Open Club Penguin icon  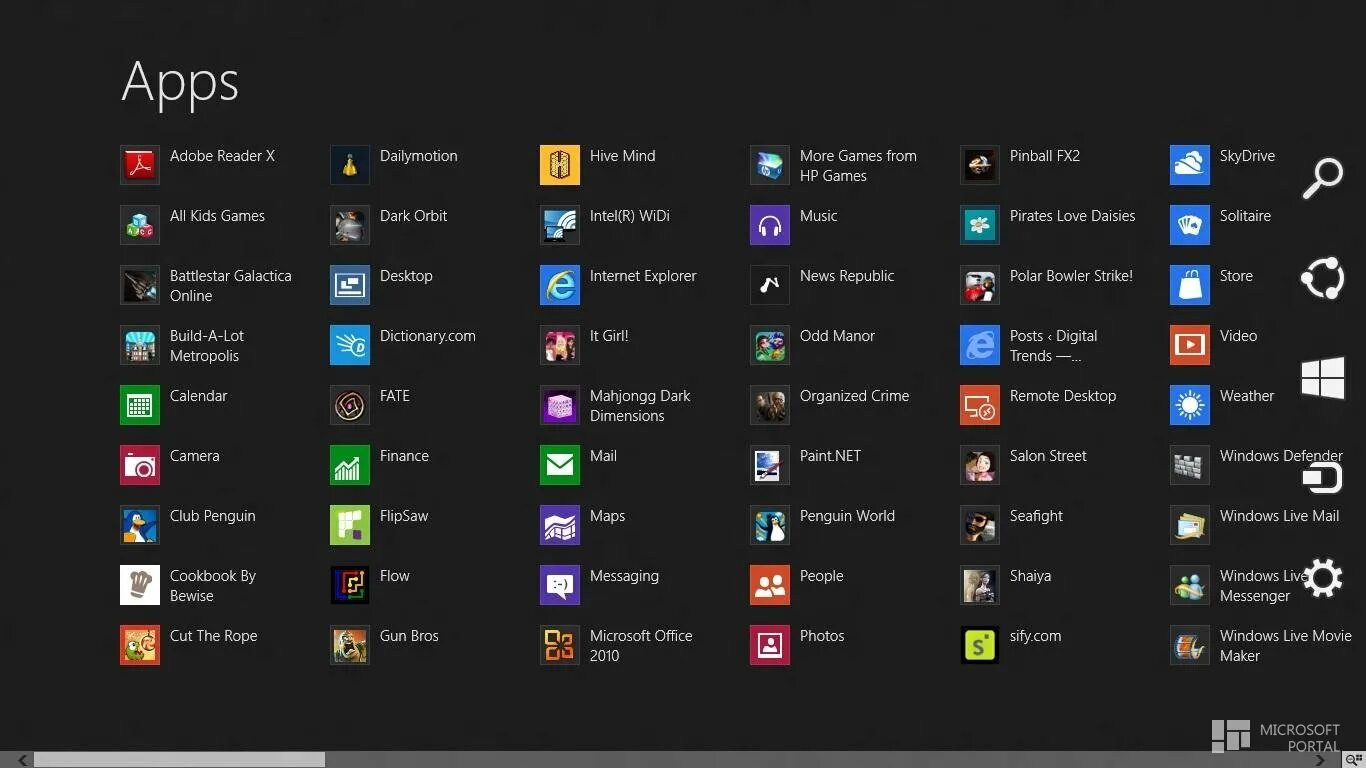click(x=140, y=525)
